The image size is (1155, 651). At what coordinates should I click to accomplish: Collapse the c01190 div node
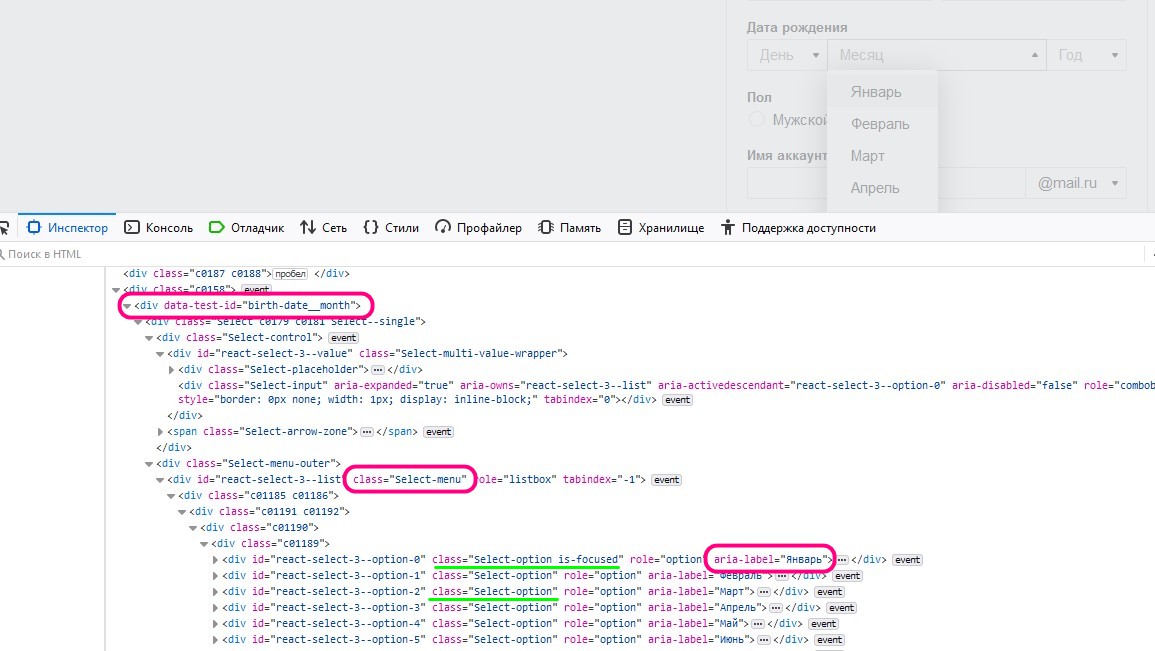click(193, 528)
